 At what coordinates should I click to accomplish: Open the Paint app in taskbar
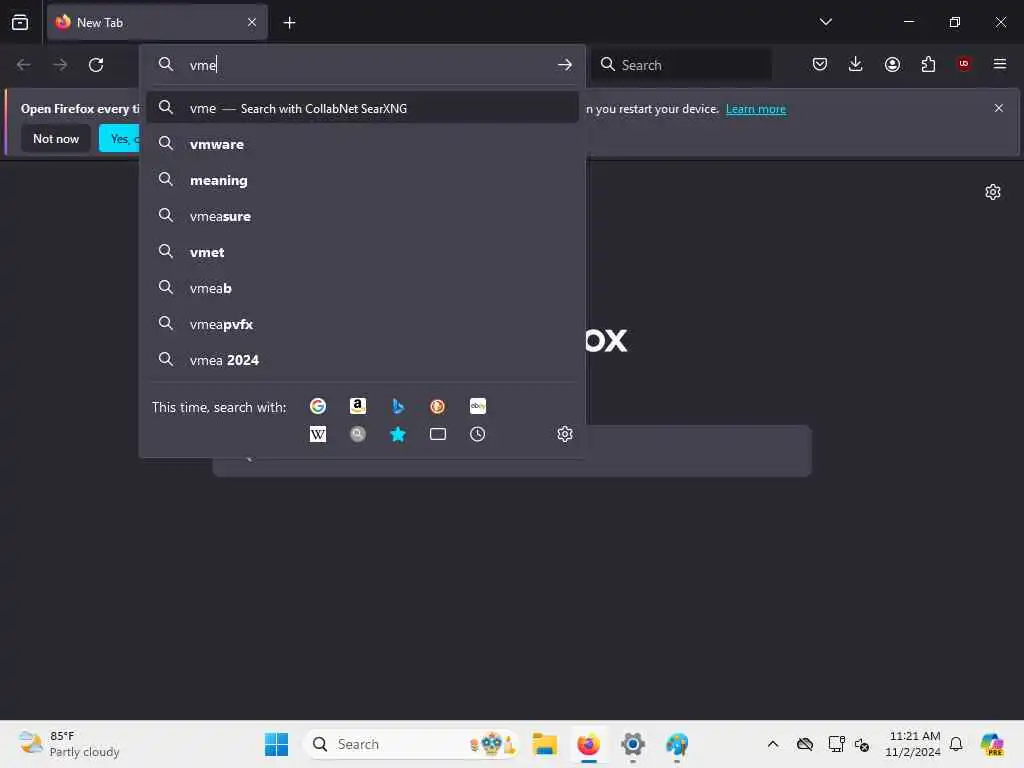pyautogui.click(x=677, y=744)
